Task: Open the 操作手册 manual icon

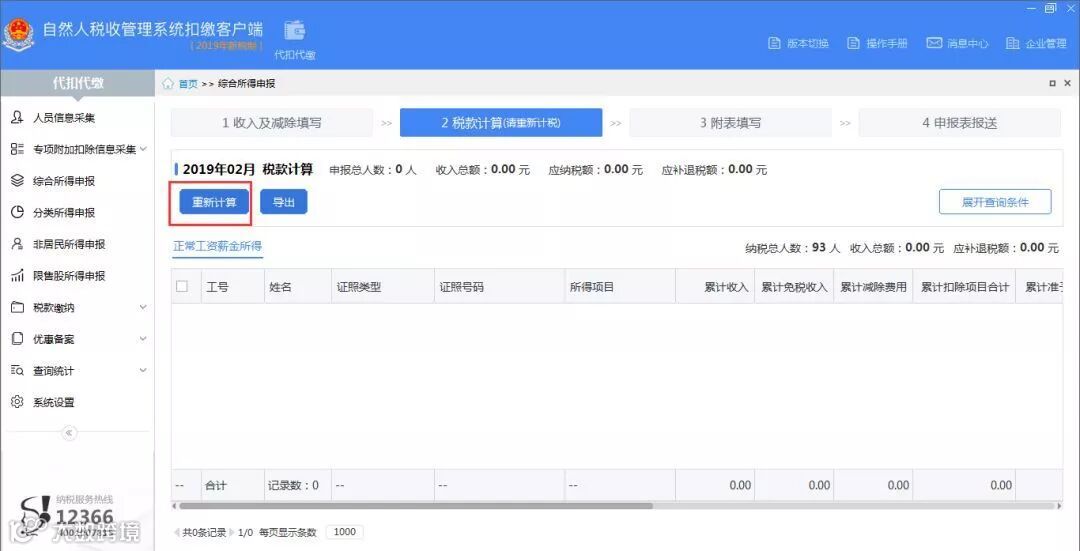Action: [853, 43]
